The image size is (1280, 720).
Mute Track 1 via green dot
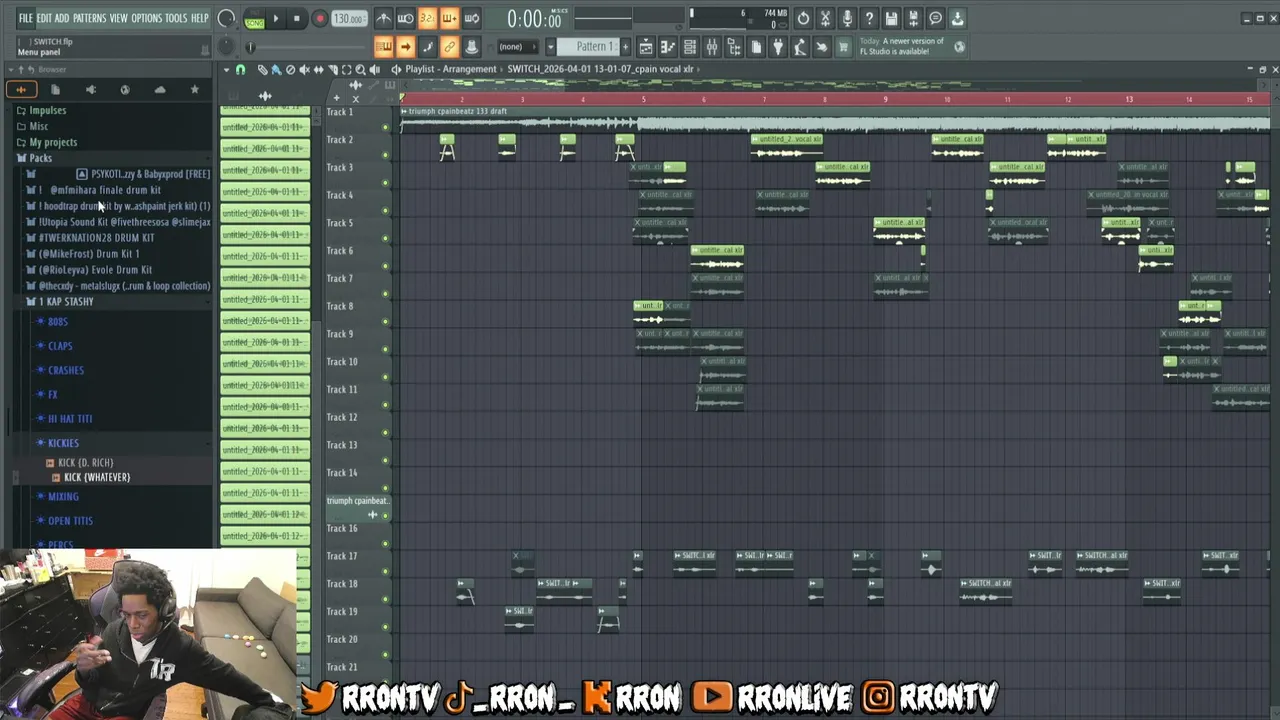[386, 128]
